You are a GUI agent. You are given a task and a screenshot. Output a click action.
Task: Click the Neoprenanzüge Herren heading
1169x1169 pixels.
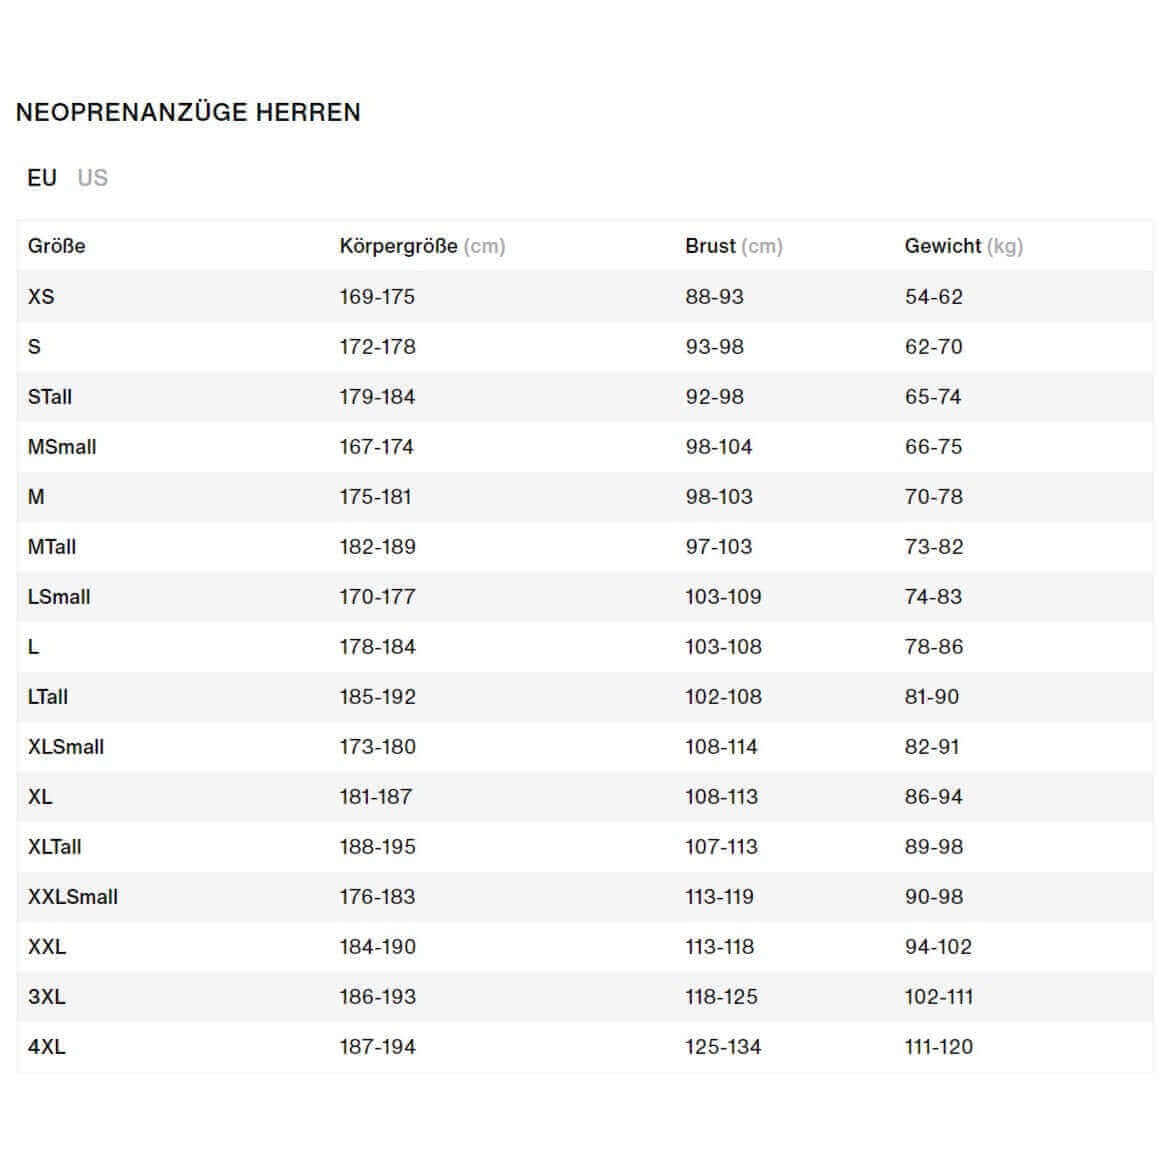188,112
